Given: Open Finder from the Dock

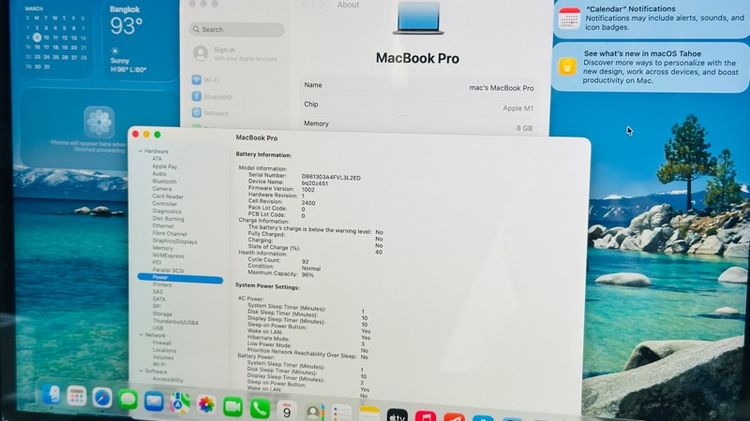Looking at the screenshot, I should (51, 395).
